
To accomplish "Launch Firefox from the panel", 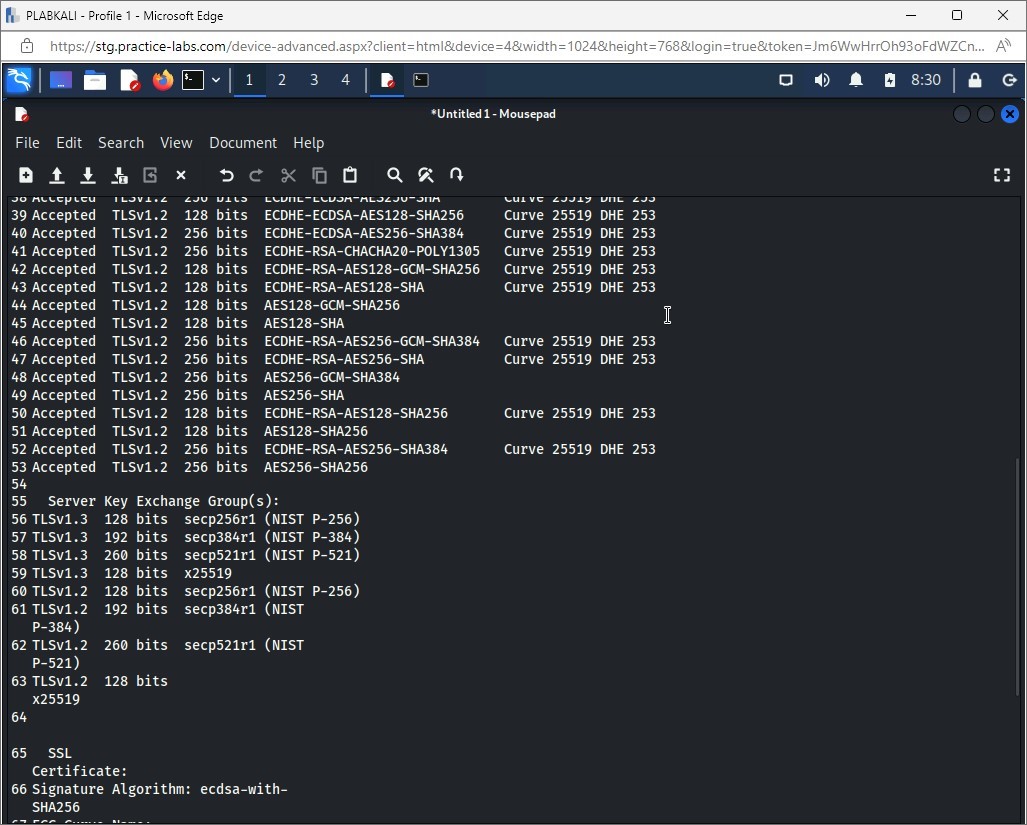I will coord(162,80).
